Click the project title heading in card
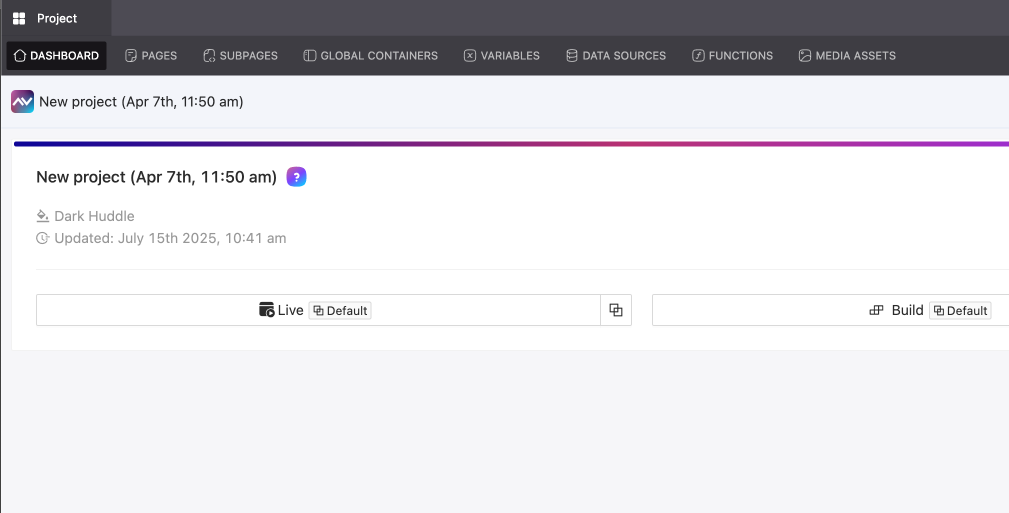Image resolution: width=1009 pixels, height=513 pixels. 156,177
